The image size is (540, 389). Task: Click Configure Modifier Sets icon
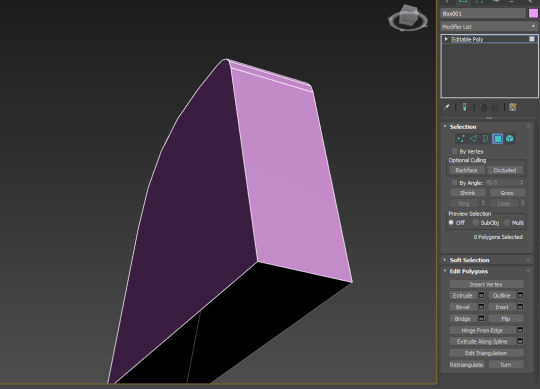pyautogui.click(x=513, y=107)
